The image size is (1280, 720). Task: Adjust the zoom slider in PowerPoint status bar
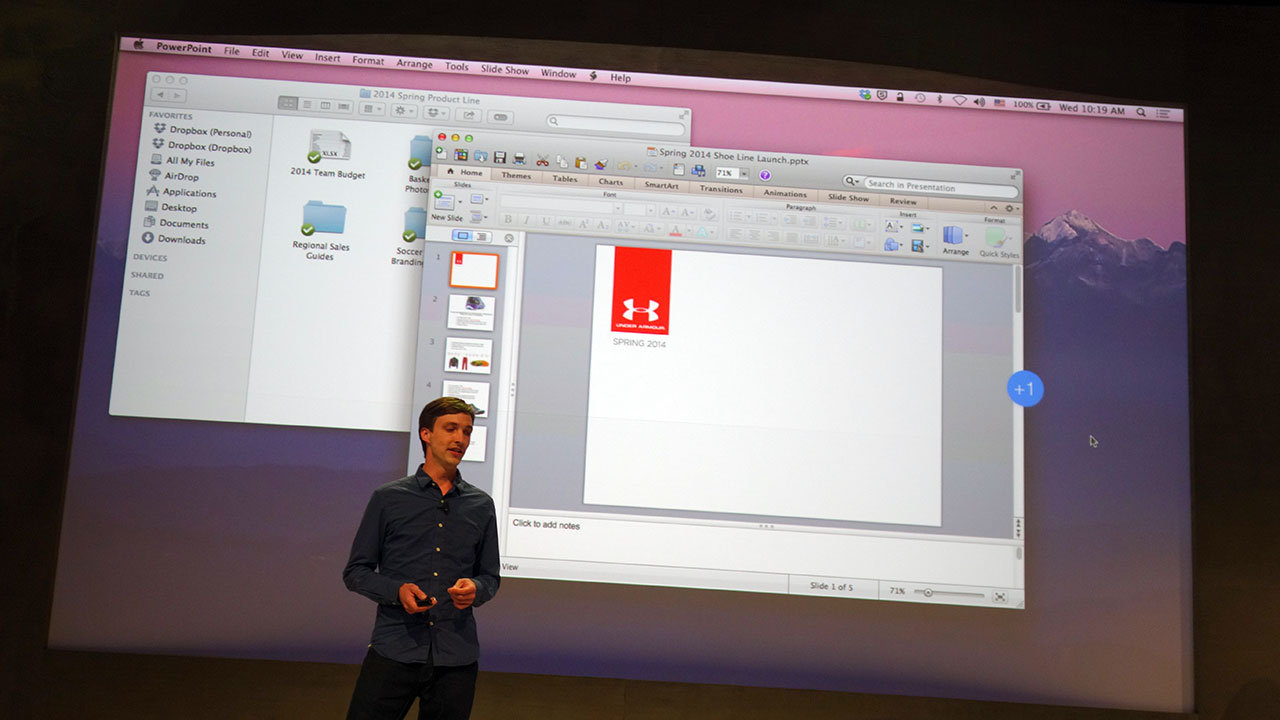click(949, 593)
